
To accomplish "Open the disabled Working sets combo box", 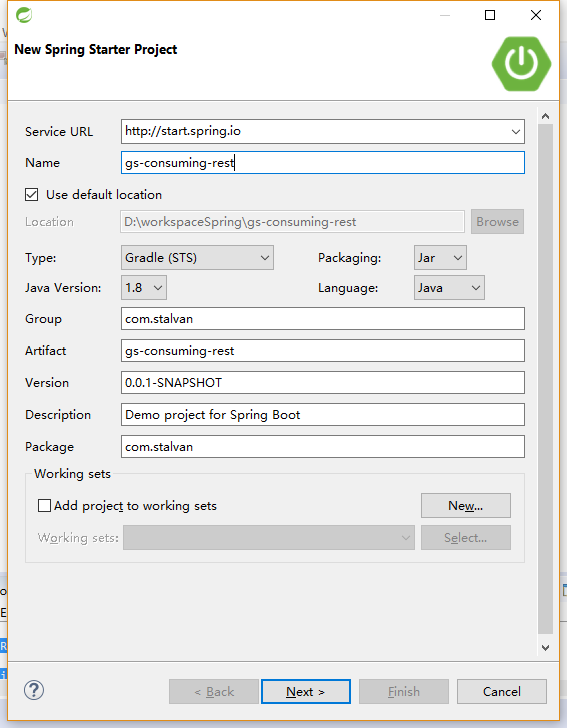I will [x=269, y=538].
